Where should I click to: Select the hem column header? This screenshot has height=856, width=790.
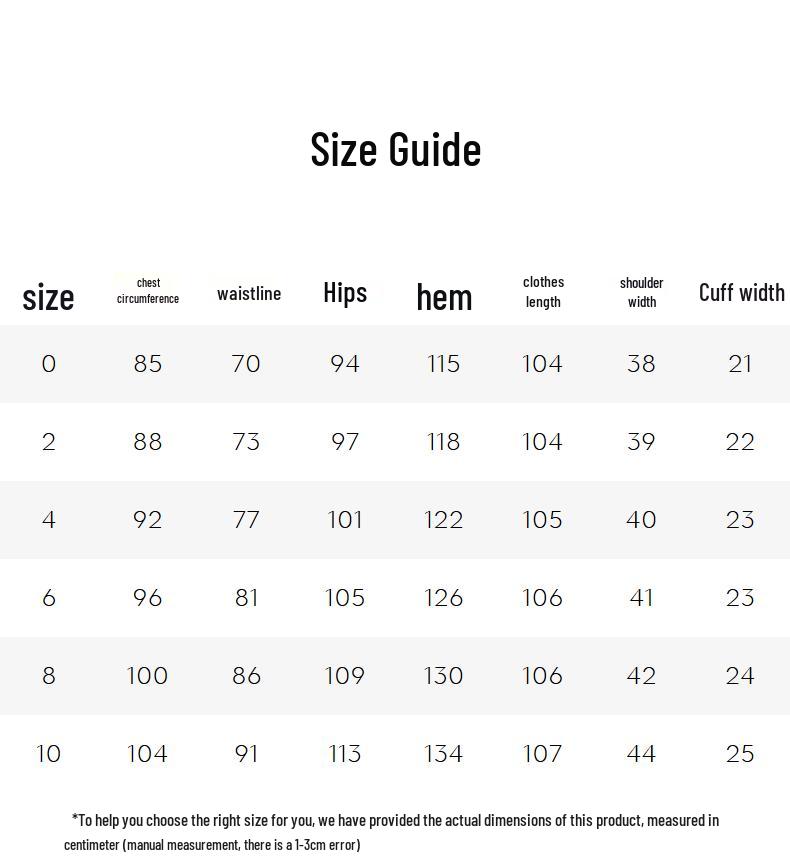point(444,296)
